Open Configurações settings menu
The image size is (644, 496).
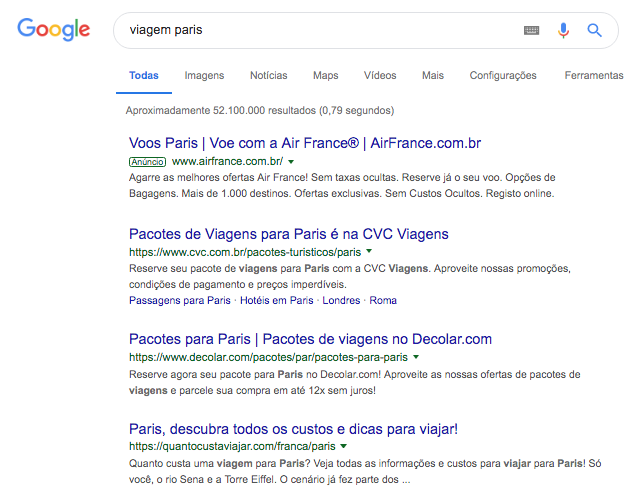(x=503, y=76)
